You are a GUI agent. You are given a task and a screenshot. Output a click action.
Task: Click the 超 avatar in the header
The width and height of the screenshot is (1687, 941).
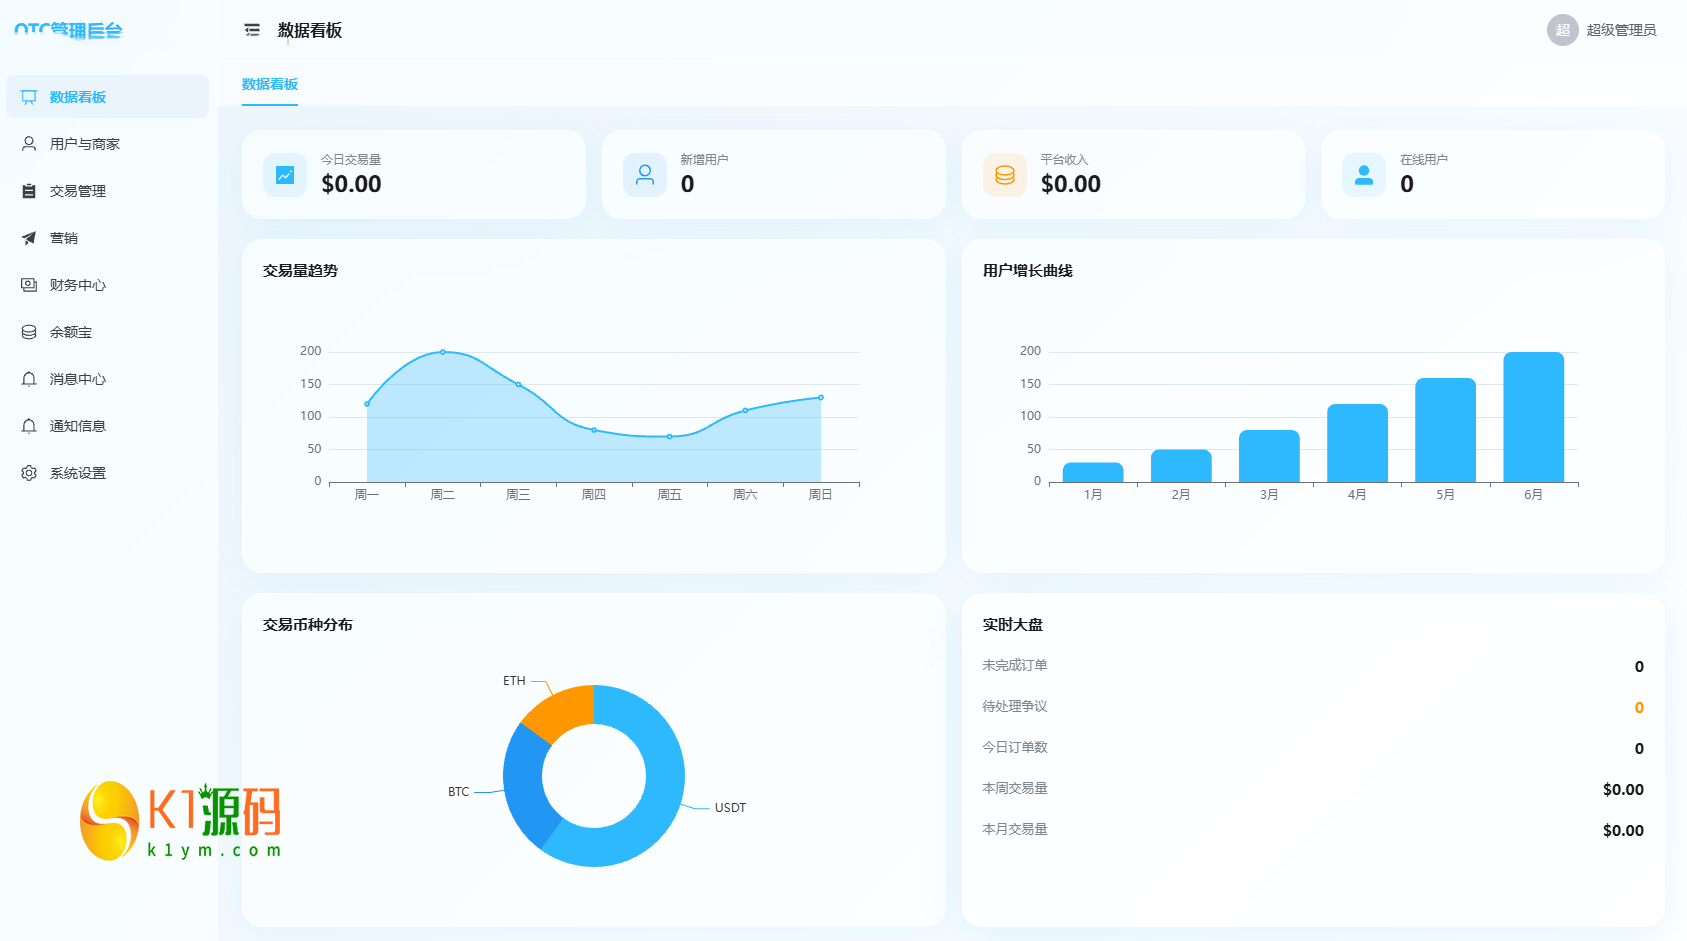click(1563, 30)
